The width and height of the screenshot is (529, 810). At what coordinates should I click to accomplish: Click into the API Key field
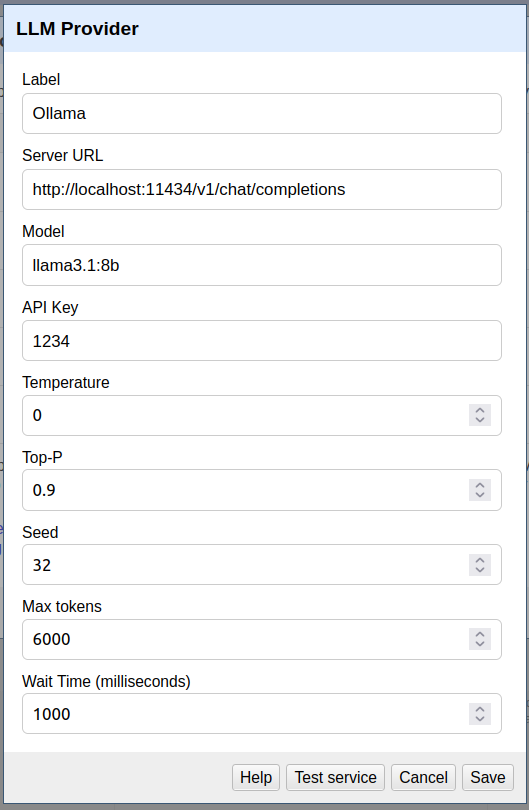[x=262, y=341]
